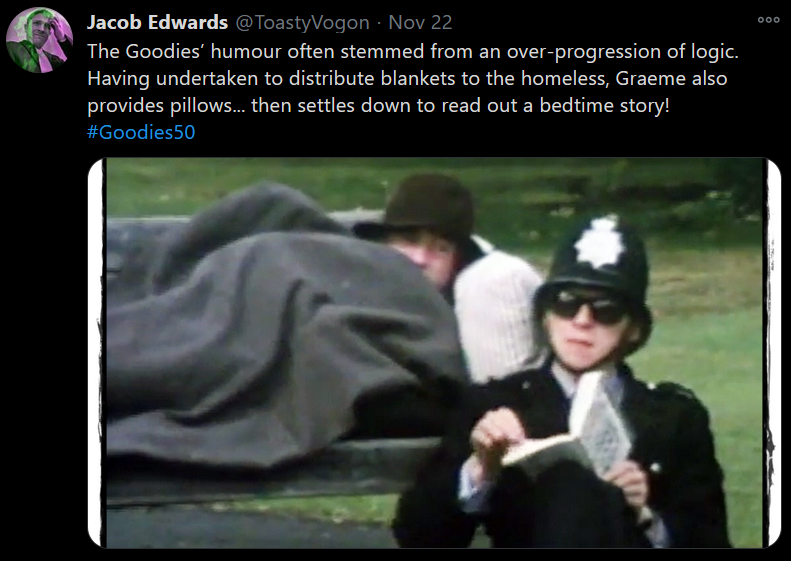The height and width of the screenshot is (561, 791).
Task: Click the white pillow in the photo
Action: point(497,314)
